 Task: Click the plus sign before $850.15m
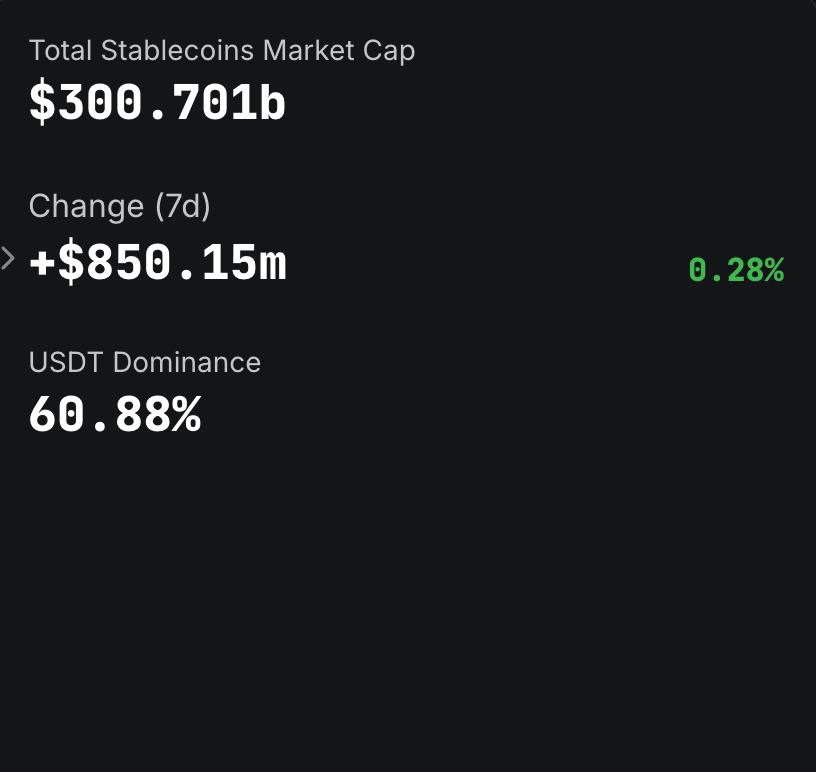[42, 263]
